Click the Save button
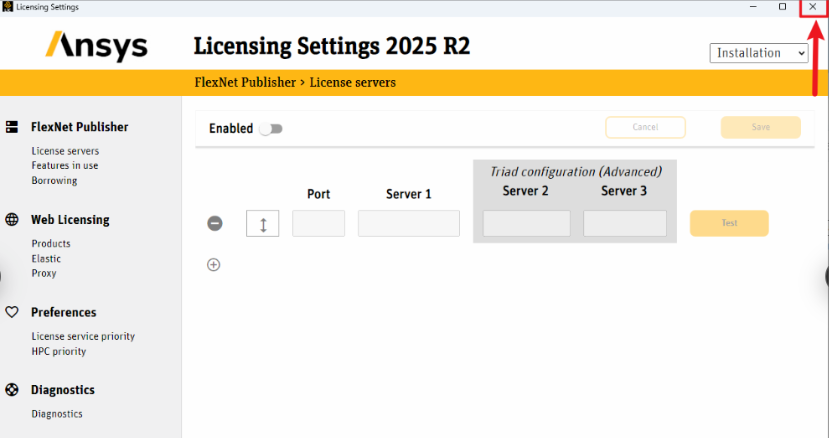This screenshot has width=829, height=438. 760,127
